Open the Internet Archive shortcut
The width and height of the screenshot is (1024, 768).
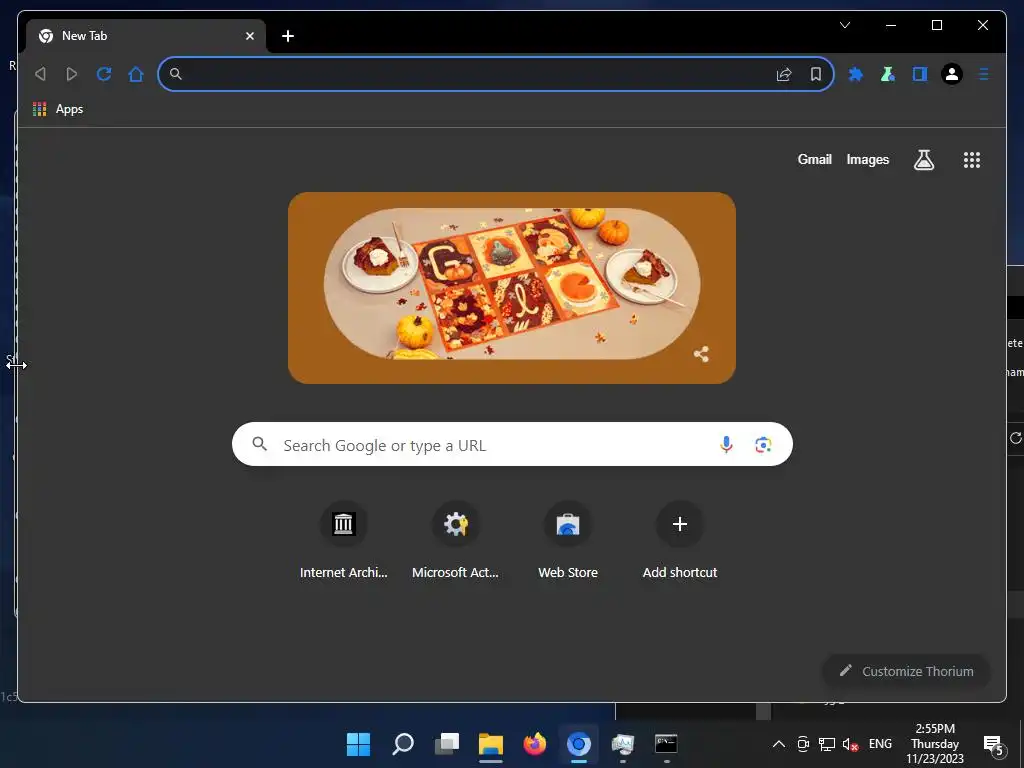tap(344, 541)
